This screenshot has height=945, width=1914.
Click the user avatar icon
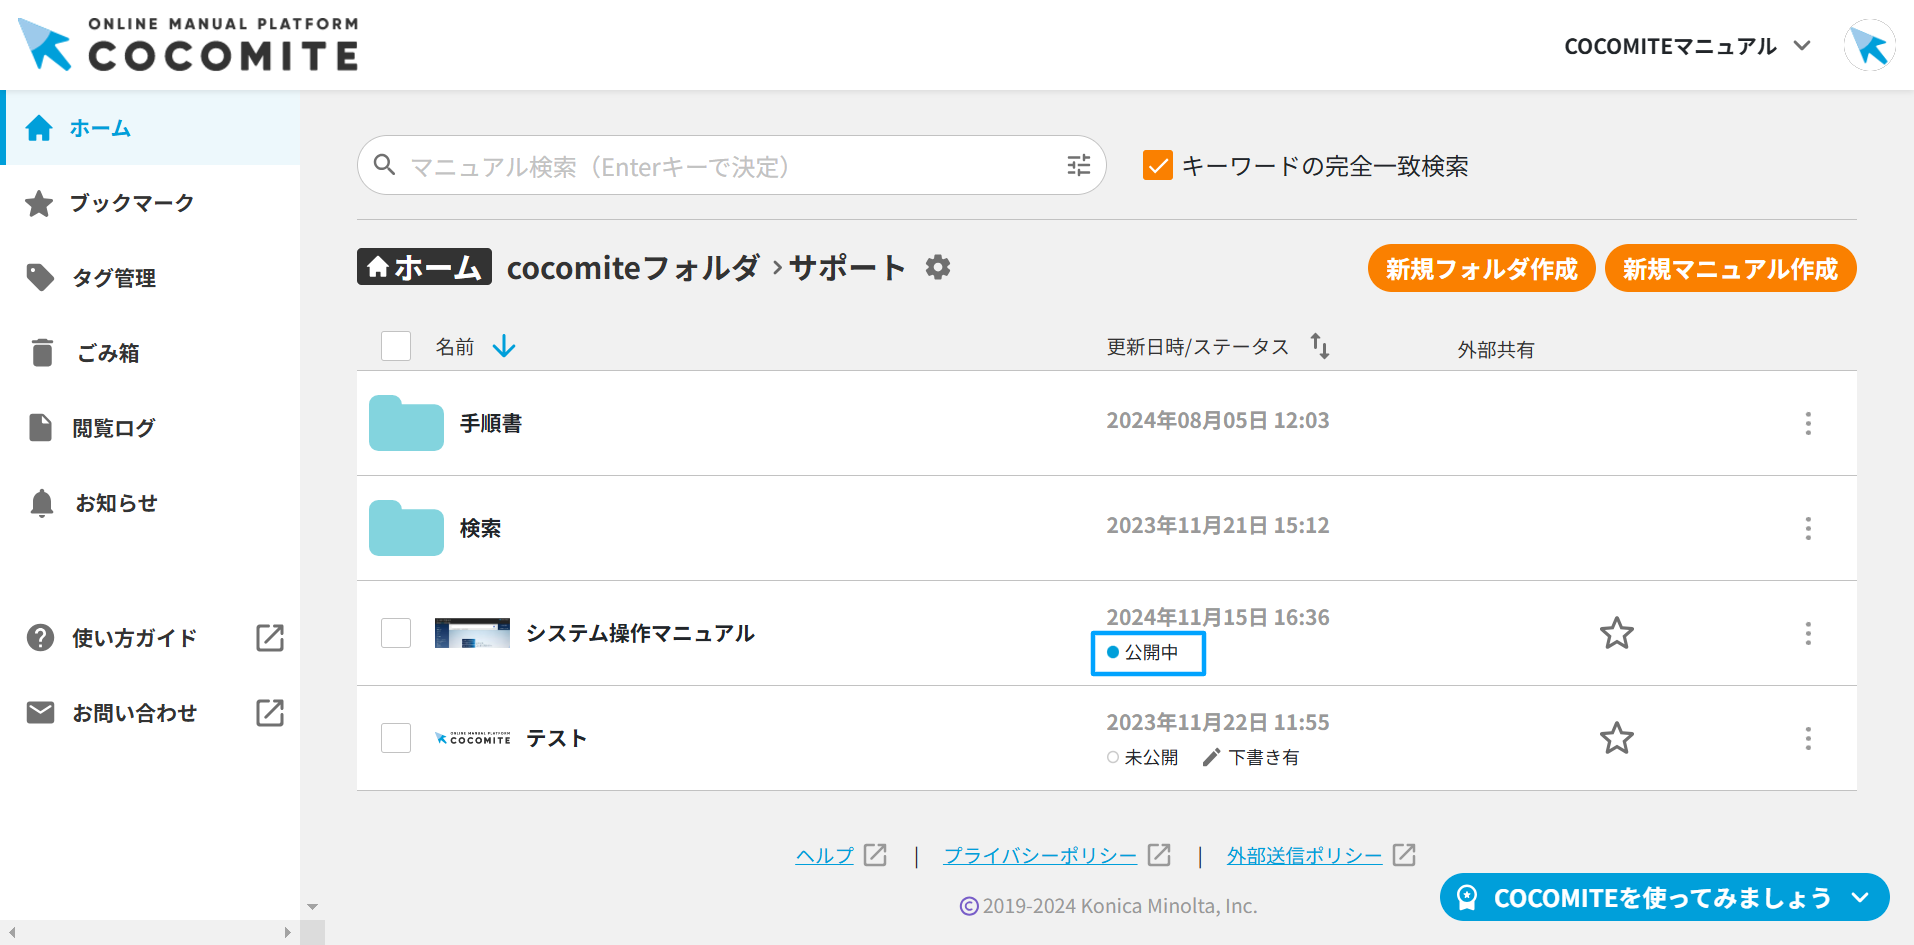pyautogui.click(x=1868, y=46)
